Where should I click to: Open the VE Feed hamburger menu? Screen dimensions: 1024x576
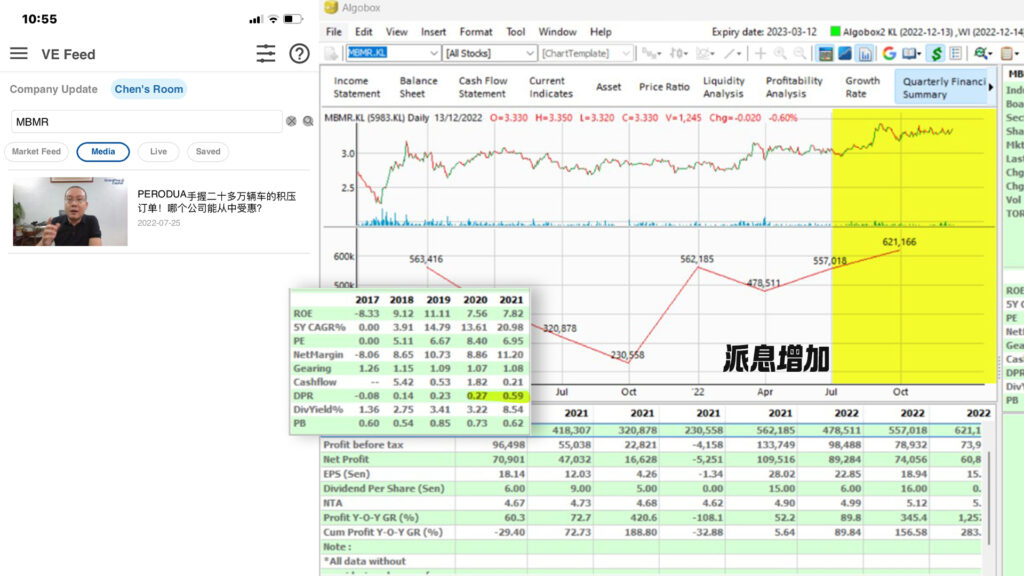(19, 54)
